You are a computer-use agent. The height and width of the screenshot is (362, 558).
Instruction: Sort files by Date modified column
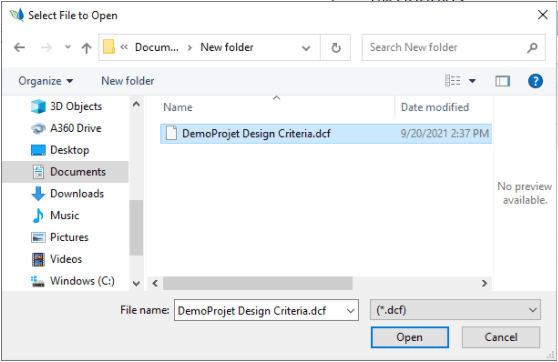(435, 107)
